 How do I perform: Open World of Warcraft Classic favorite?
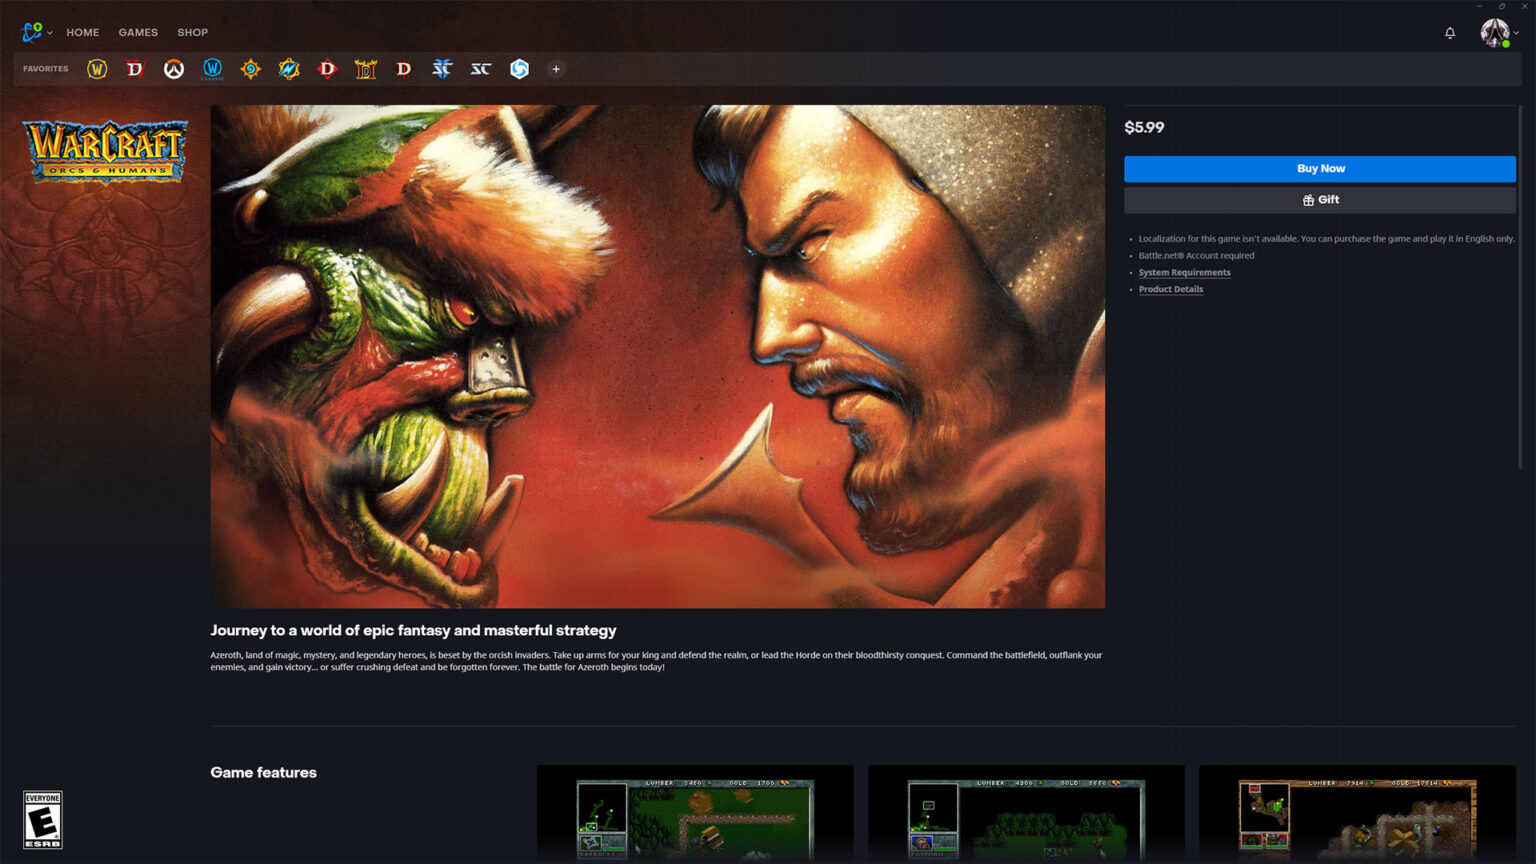point(212,69)
